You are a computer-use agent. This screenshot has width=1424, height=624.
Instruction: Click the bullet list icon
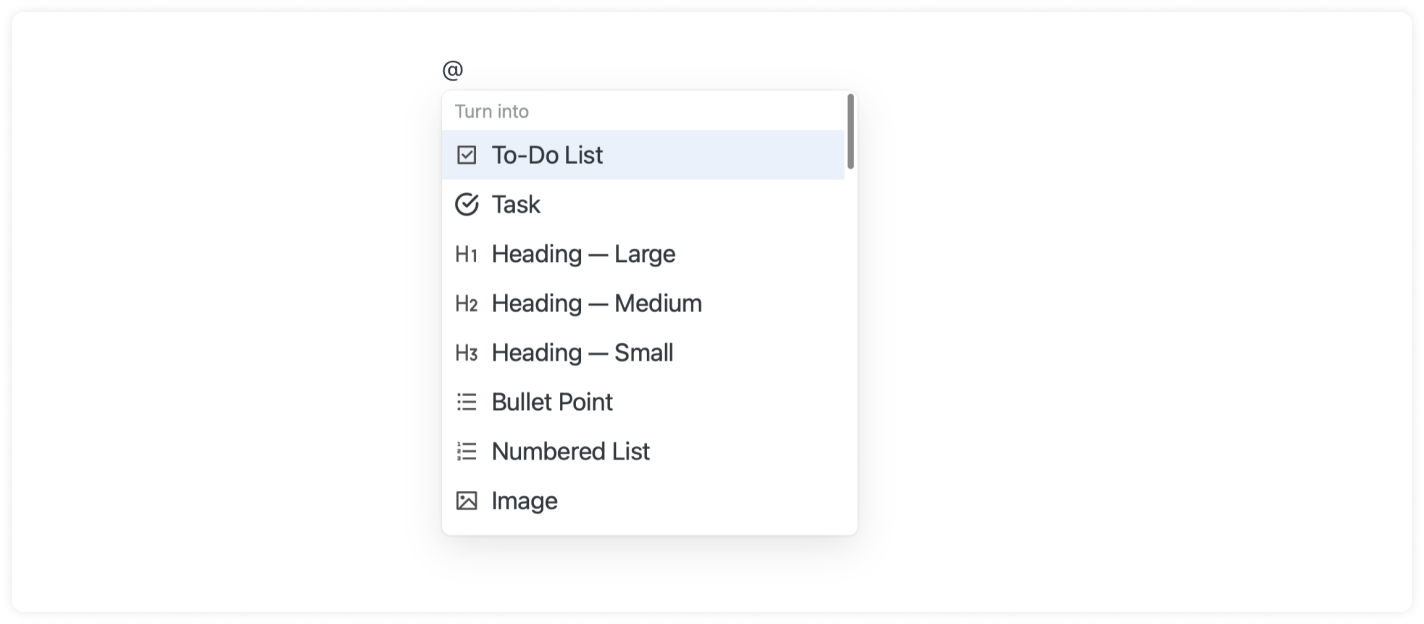[466, 402]
